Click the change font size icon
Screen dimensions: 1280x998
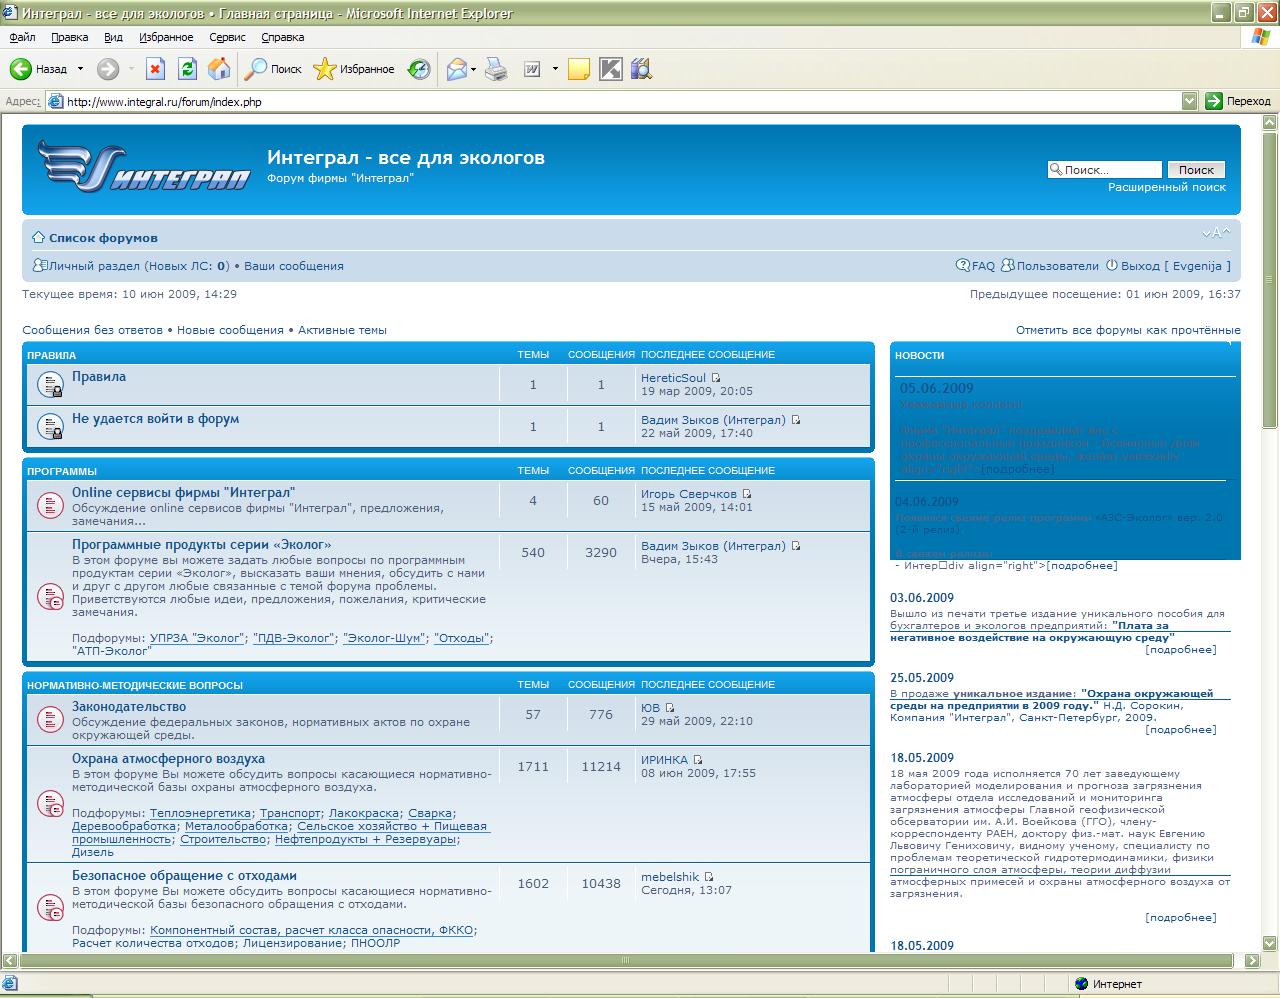(x=1216, y=234)
